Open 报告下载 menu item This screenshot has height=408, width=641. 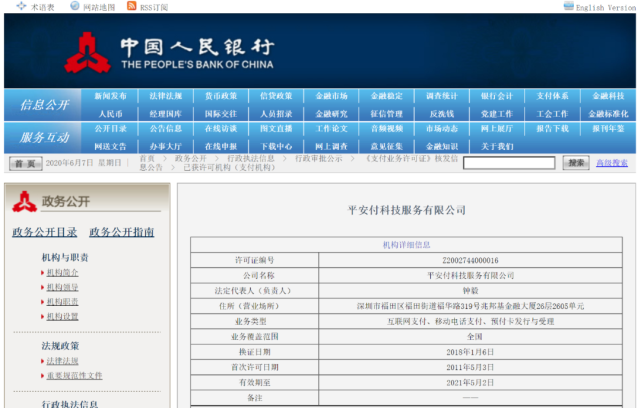point(552,129)
